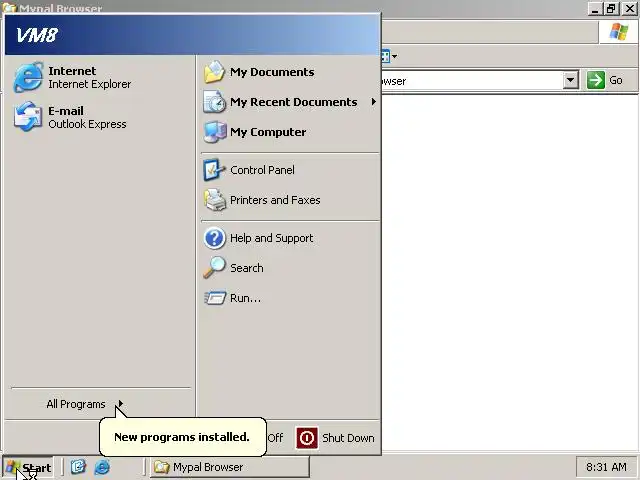
Task: Click the Outlook Express subtitle text
Action: point(87,124)
